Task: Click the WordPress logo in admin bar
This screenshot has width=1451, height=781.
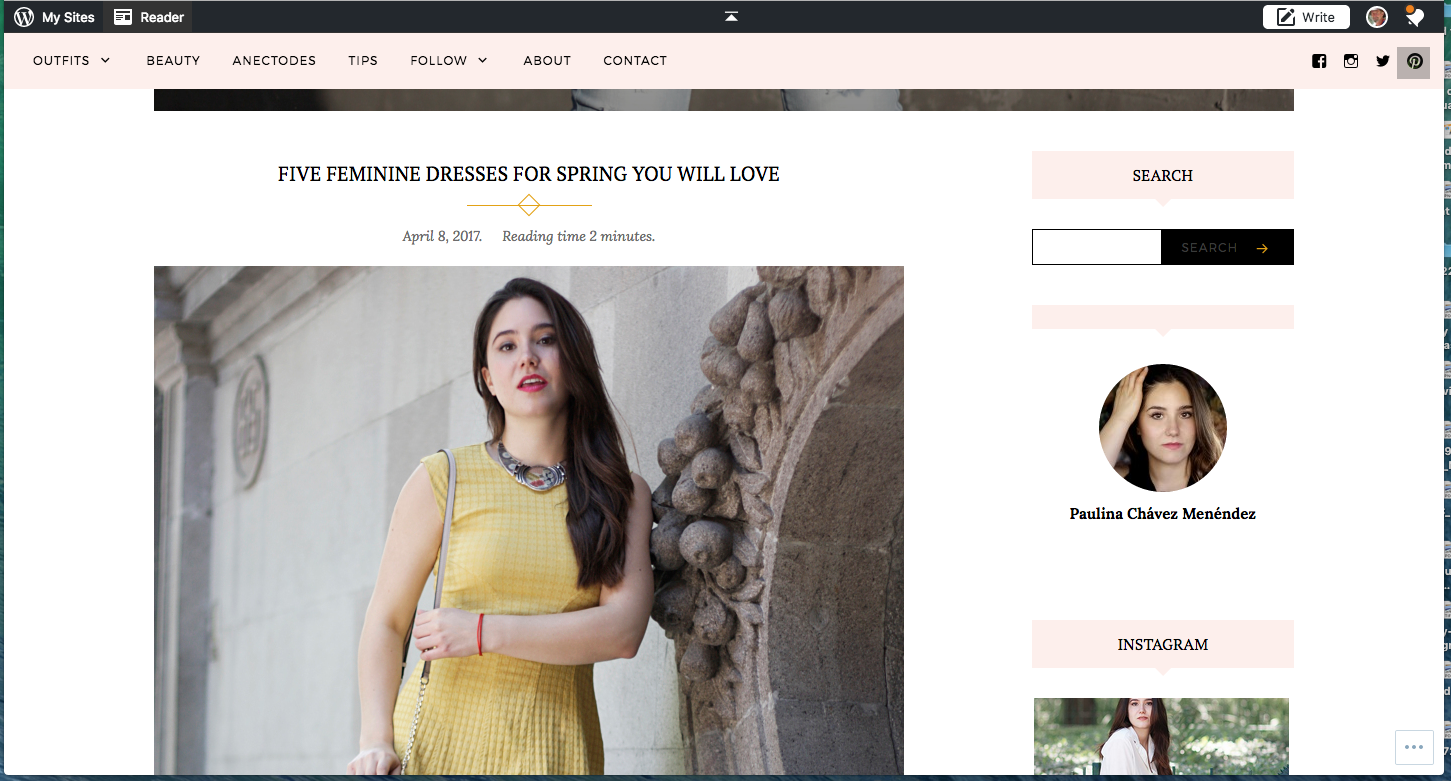Action: click(x=24, y=17)
